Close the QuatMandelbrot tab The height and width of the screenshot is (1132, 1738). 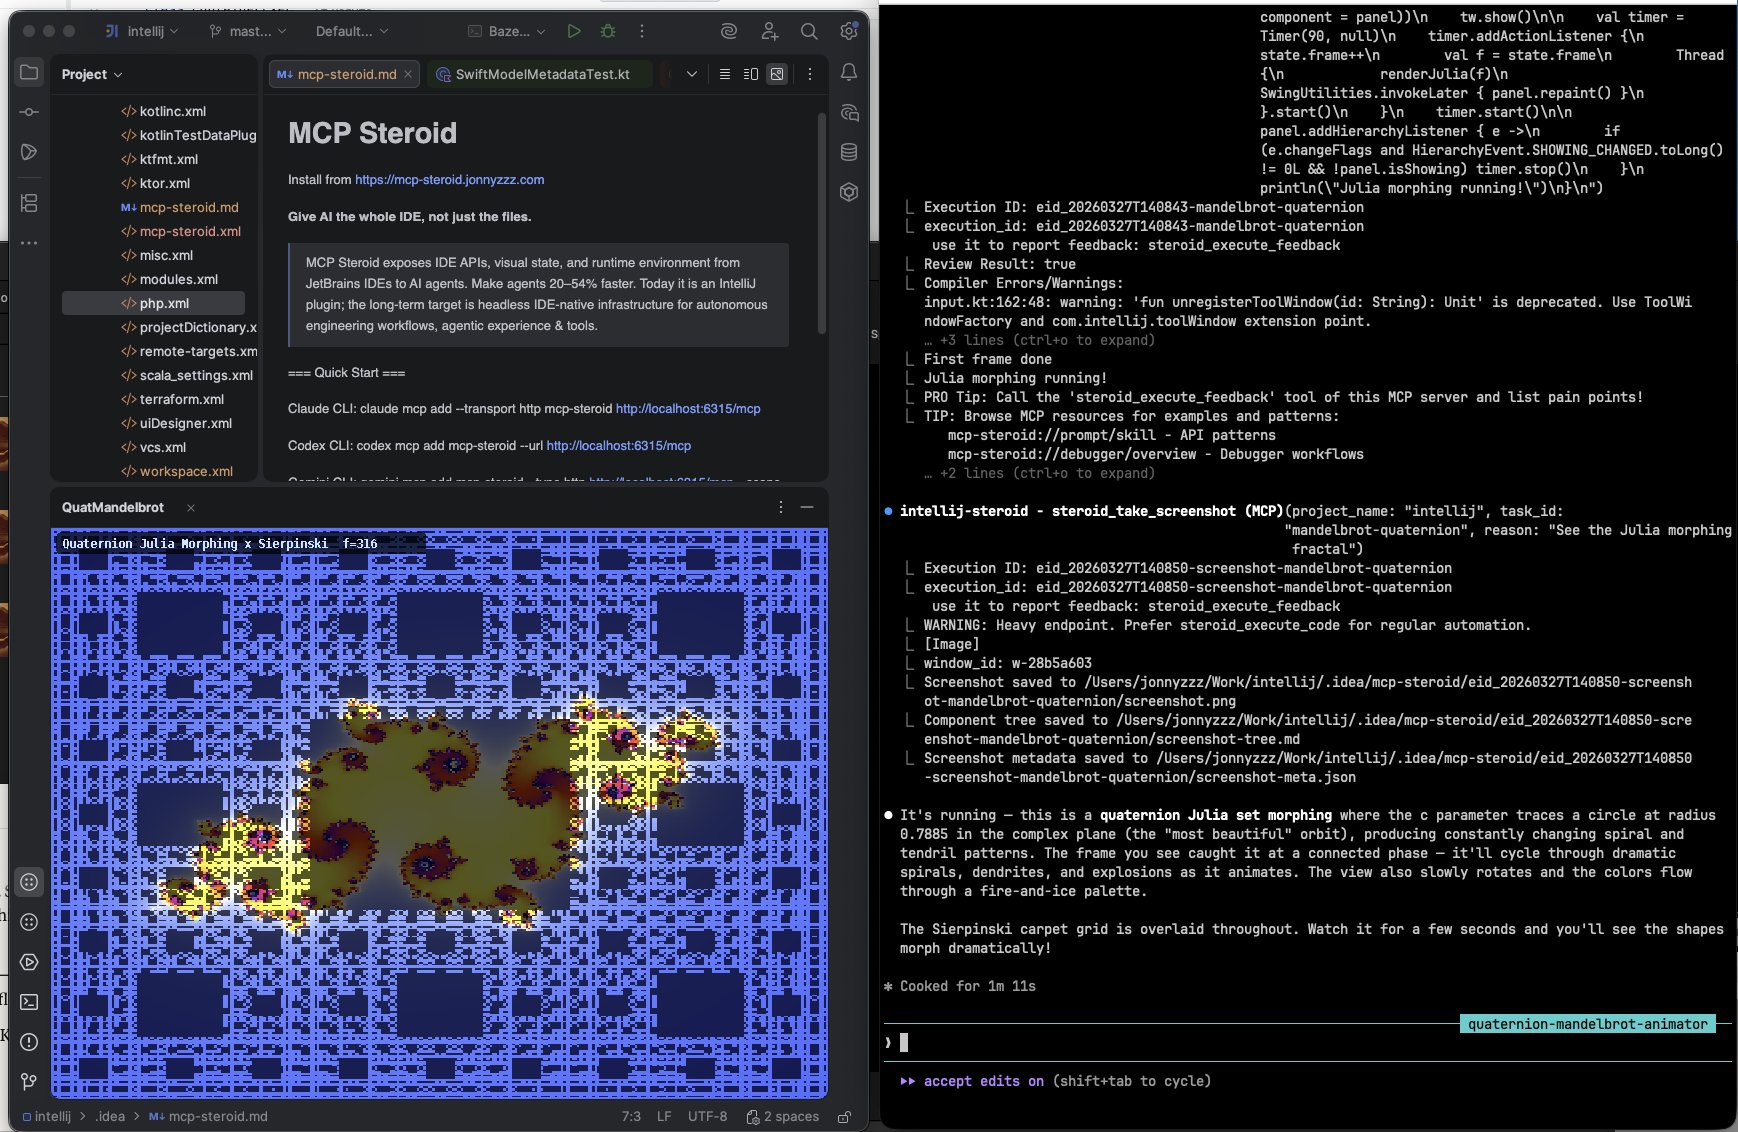(191, 508)
